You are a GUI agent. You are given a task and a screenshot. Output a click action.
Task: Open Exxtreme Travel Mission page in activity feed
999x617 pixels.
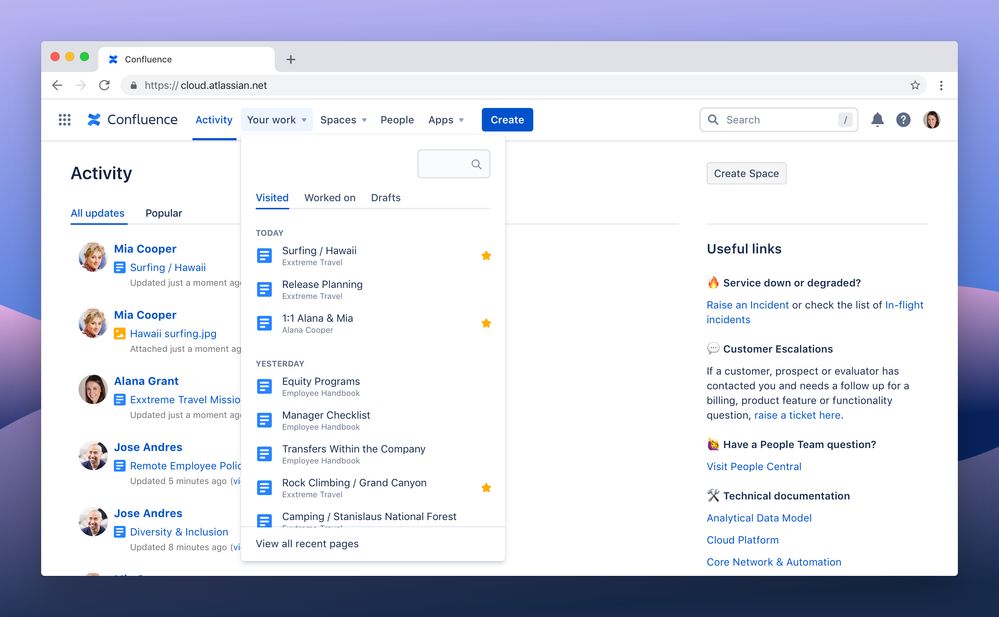(185, 400)
